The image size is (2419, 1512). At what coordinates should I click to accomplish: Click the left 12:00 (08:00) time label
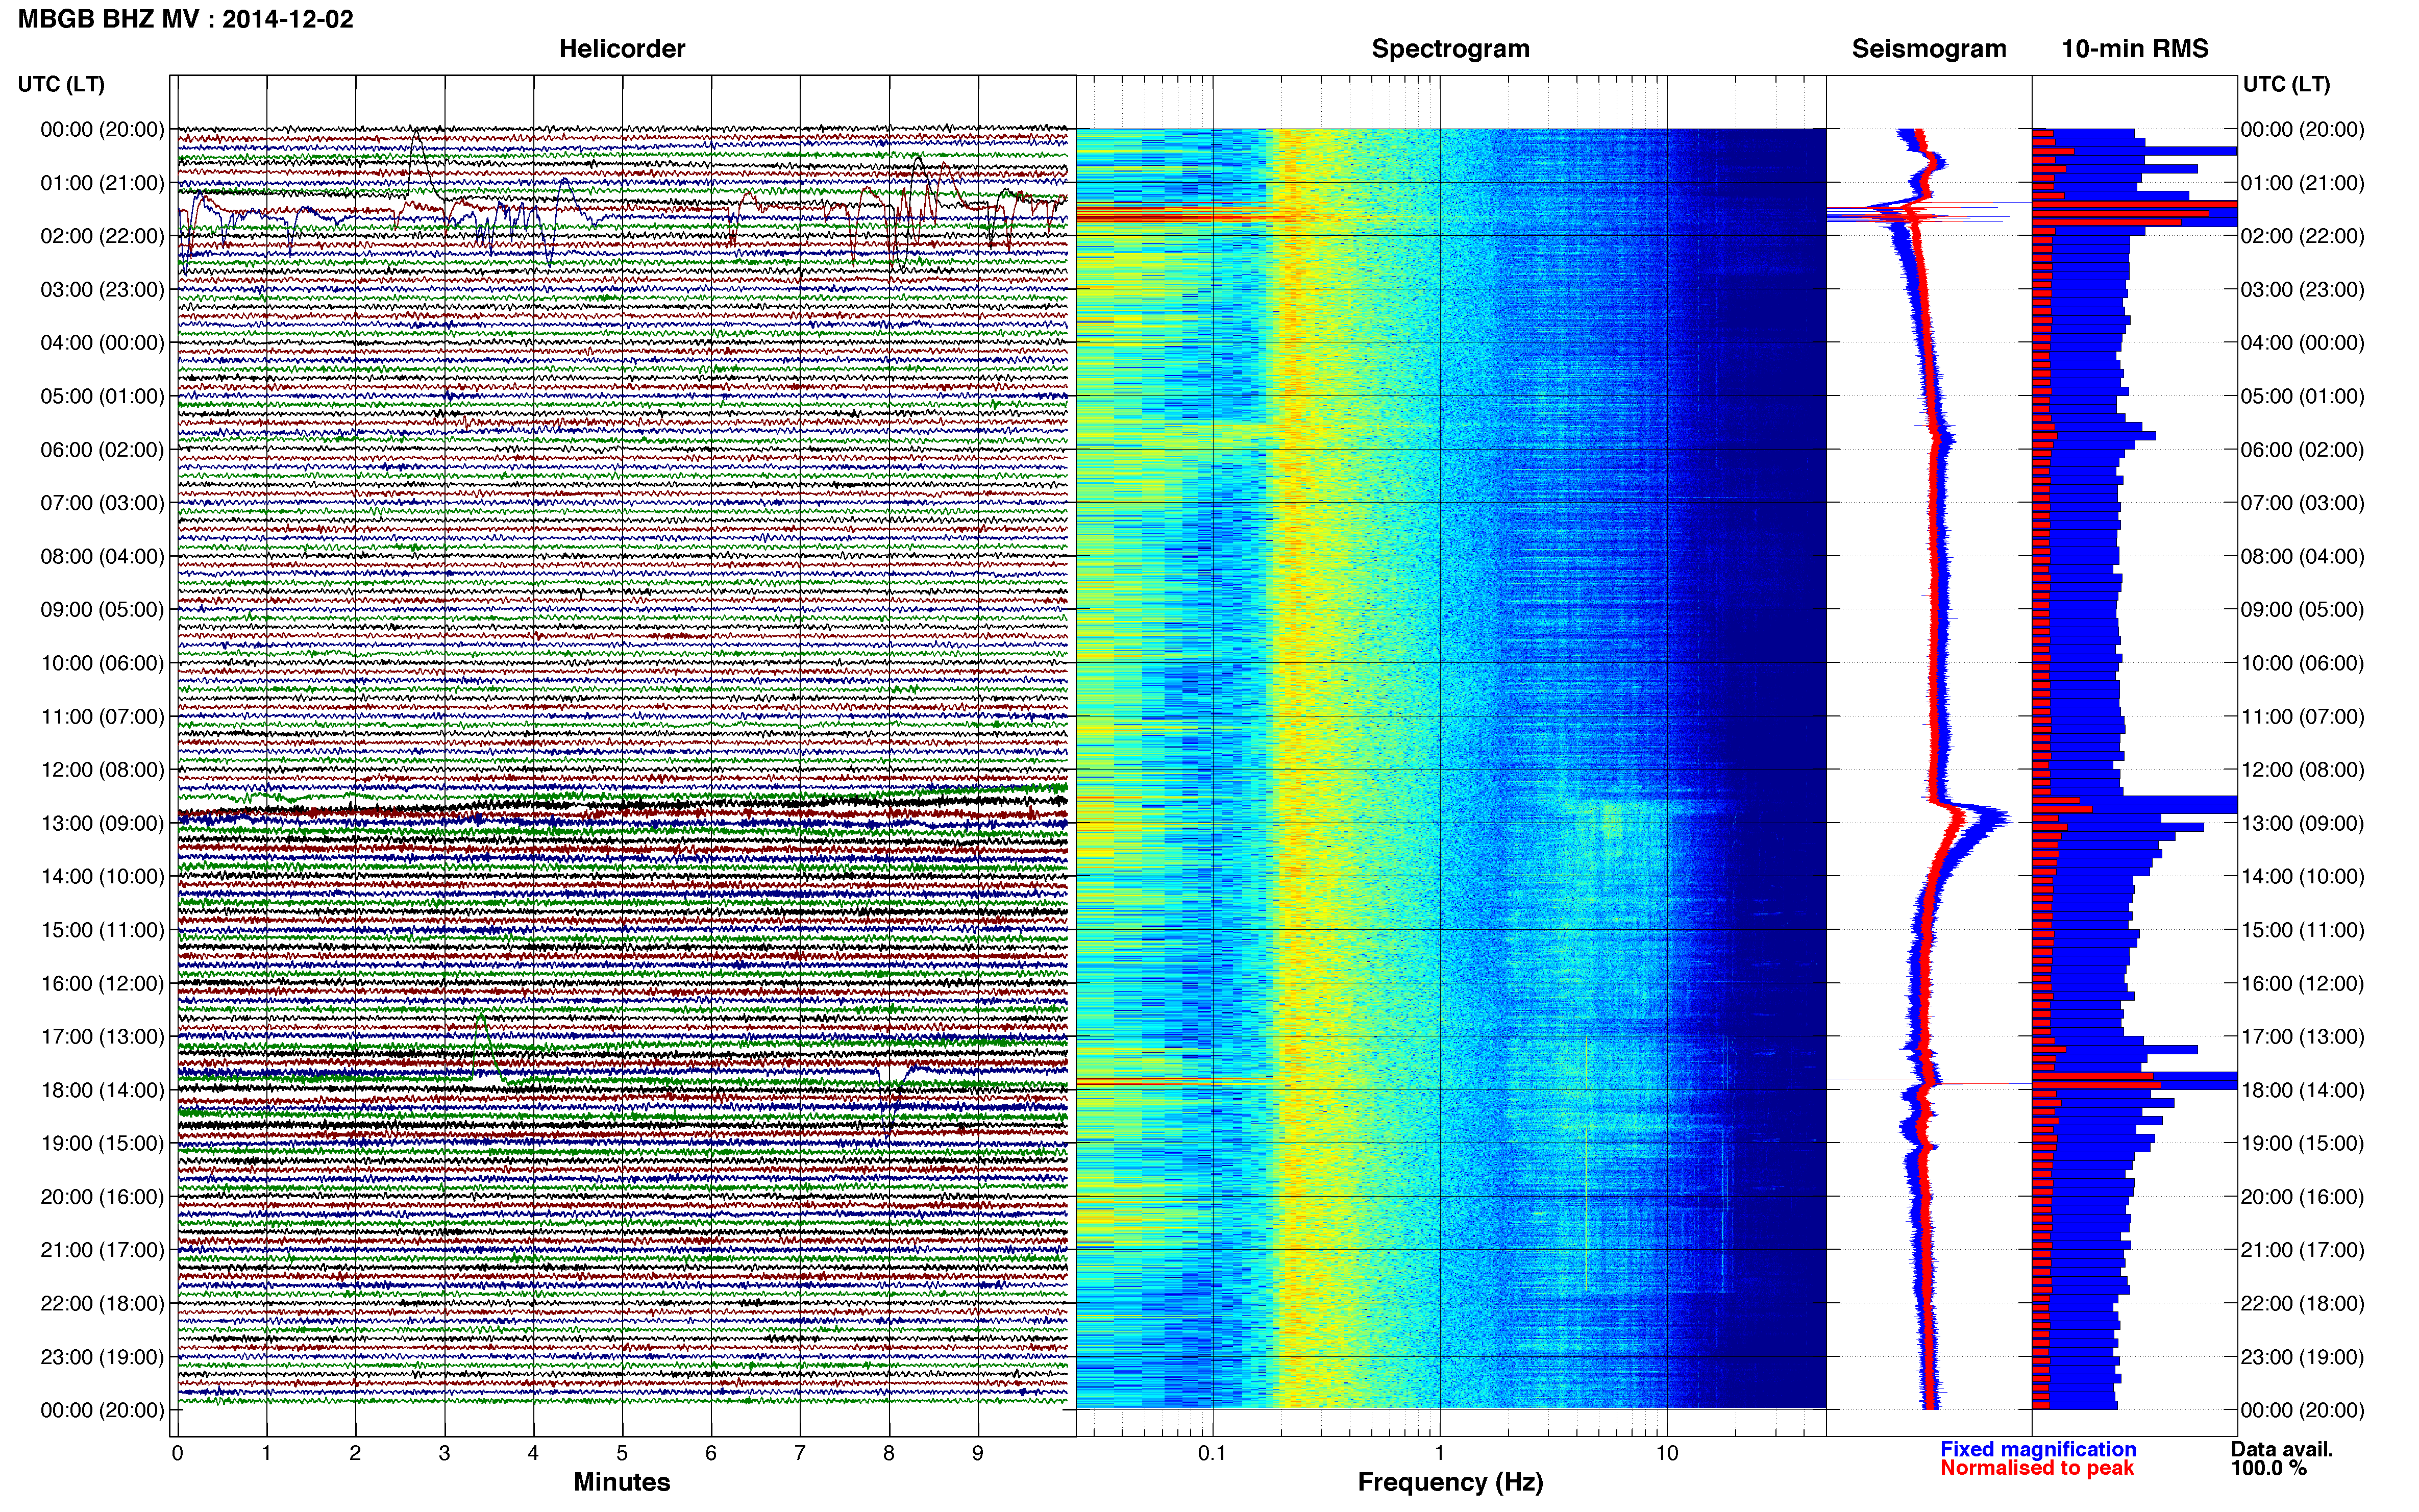pyautogui.click(x=102, y=770)
